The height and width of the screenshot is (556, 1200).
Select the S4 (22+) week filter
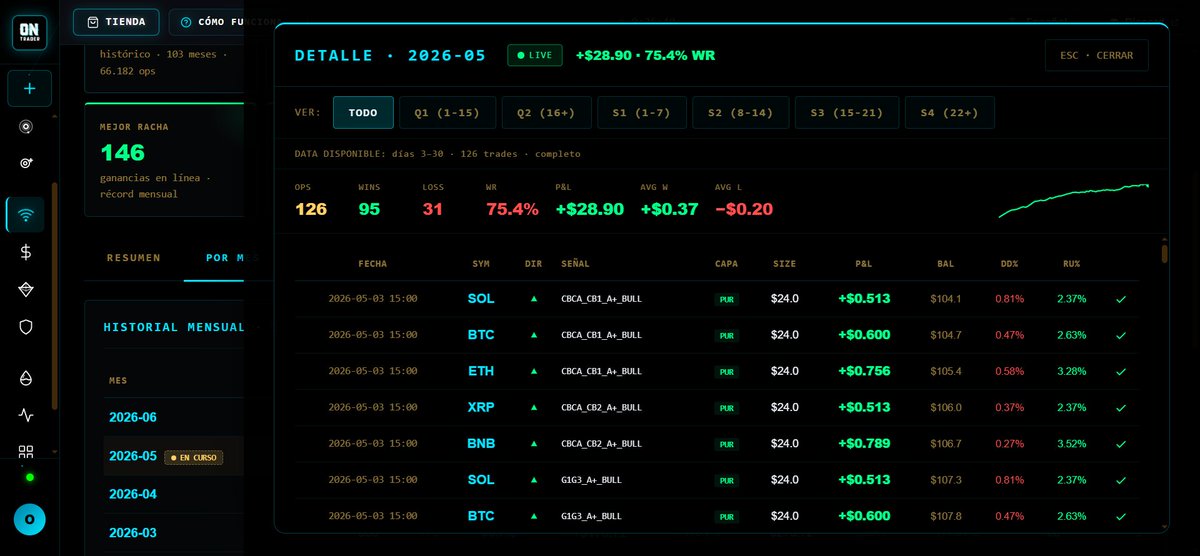click(x=950, y=113)
